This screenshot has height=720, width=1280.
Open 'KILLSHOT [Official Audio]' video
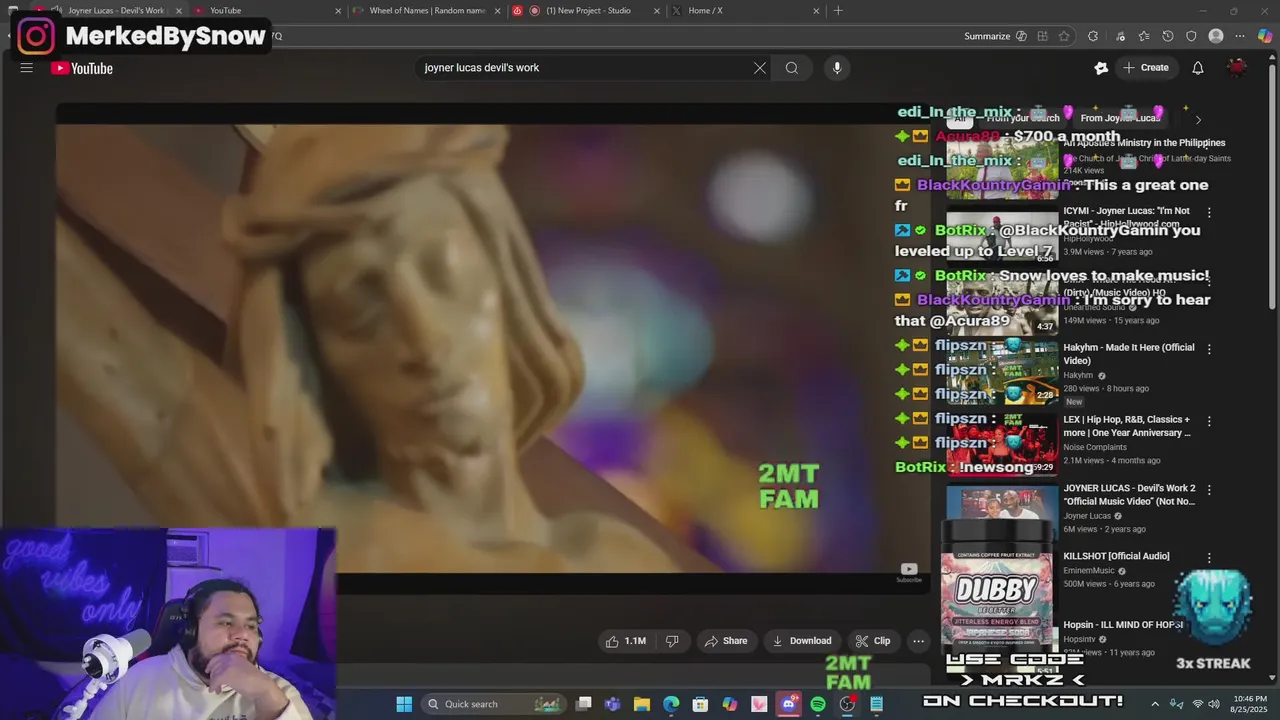pyautogui.click(x=1116, y=556)
